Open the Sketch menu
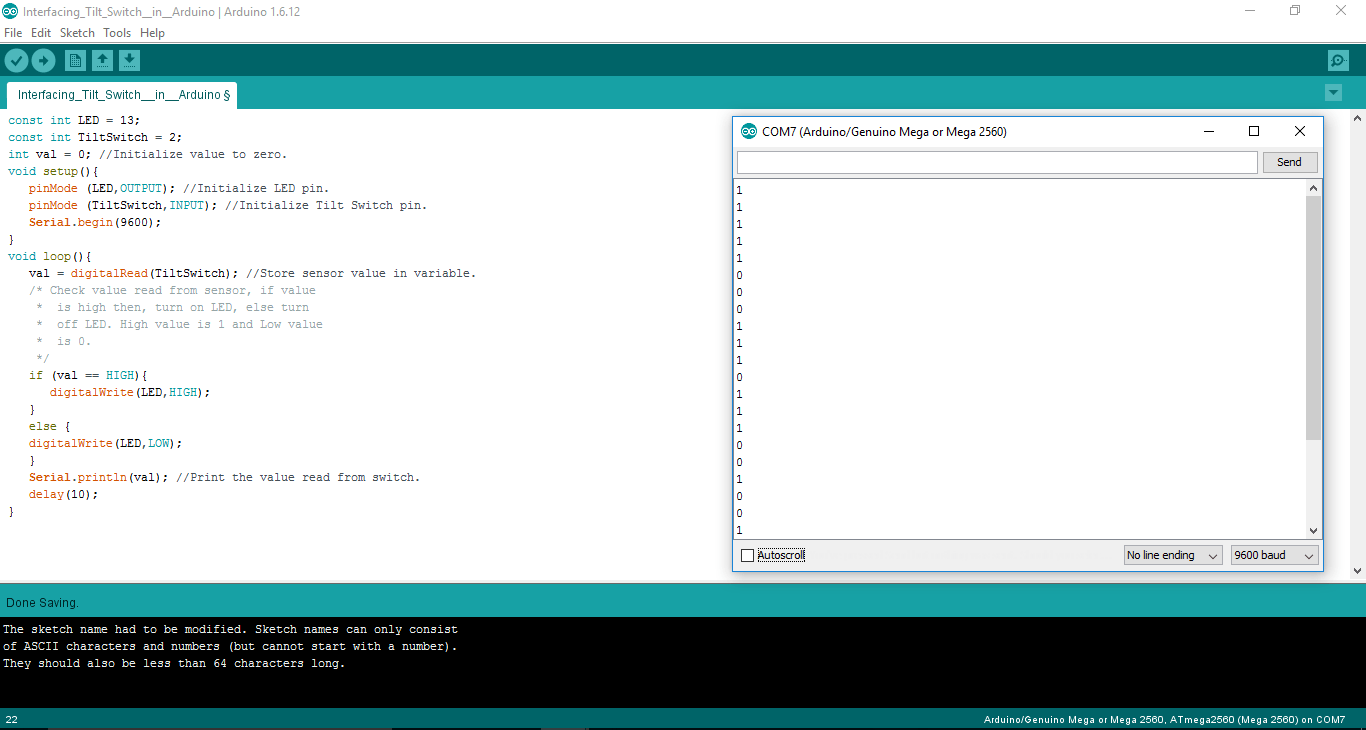Image resolution: width=1366 pixels, height=730 pixels. click(x=77, y=32)
